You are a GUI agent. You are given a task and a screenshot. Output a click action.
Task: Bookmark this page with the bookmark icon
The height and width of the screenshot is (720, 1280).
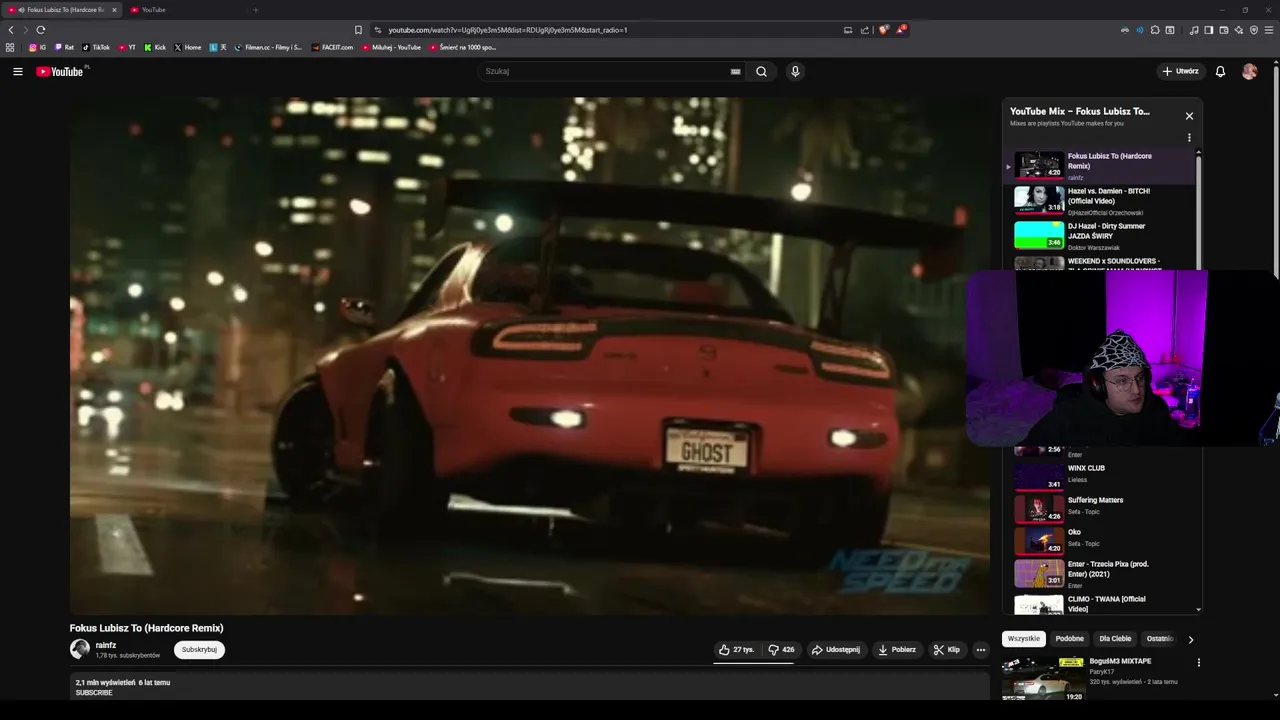pyautogui.click(x=358, y=30)
